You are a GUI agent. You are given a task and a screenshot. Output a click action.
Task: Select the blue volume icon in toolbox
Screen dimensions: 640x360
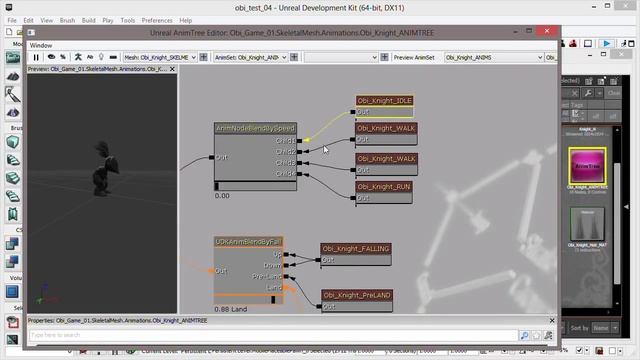coord(12,292)
